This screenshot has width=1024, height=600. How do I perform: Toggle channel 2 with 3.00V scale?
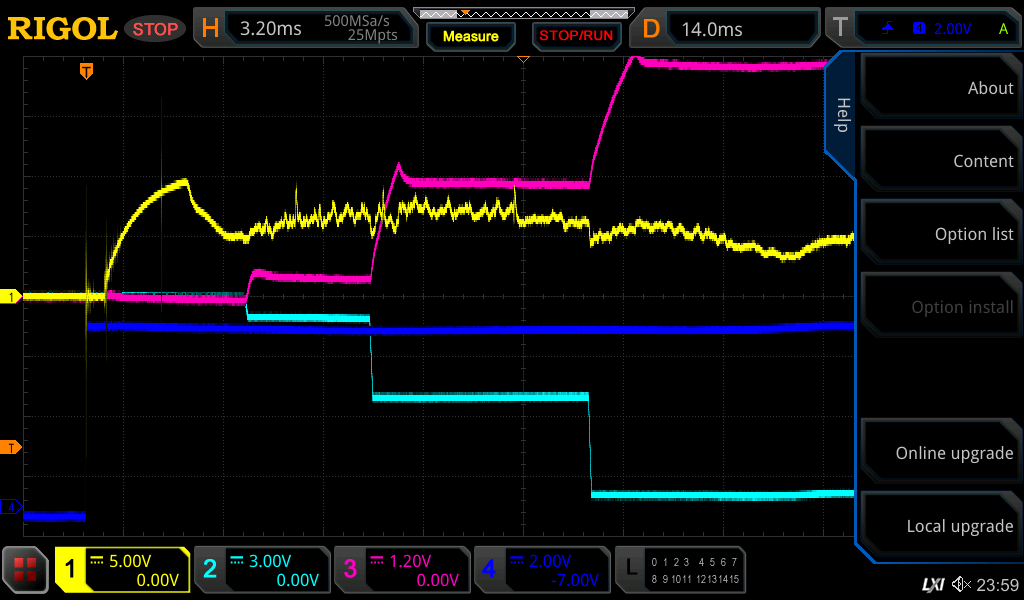click(261, 569)
